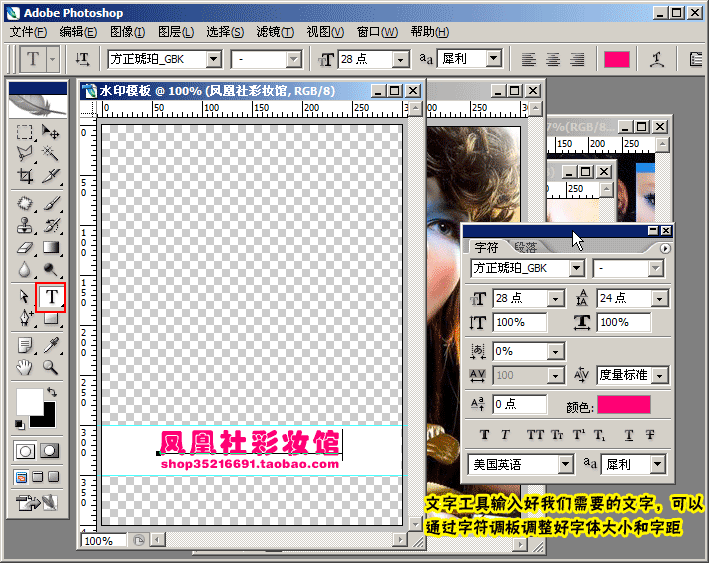Image resolution: width=709 pixels, height=563 pixels.
Task: Select the Clone Stamp tool
Action: [24, 225]
